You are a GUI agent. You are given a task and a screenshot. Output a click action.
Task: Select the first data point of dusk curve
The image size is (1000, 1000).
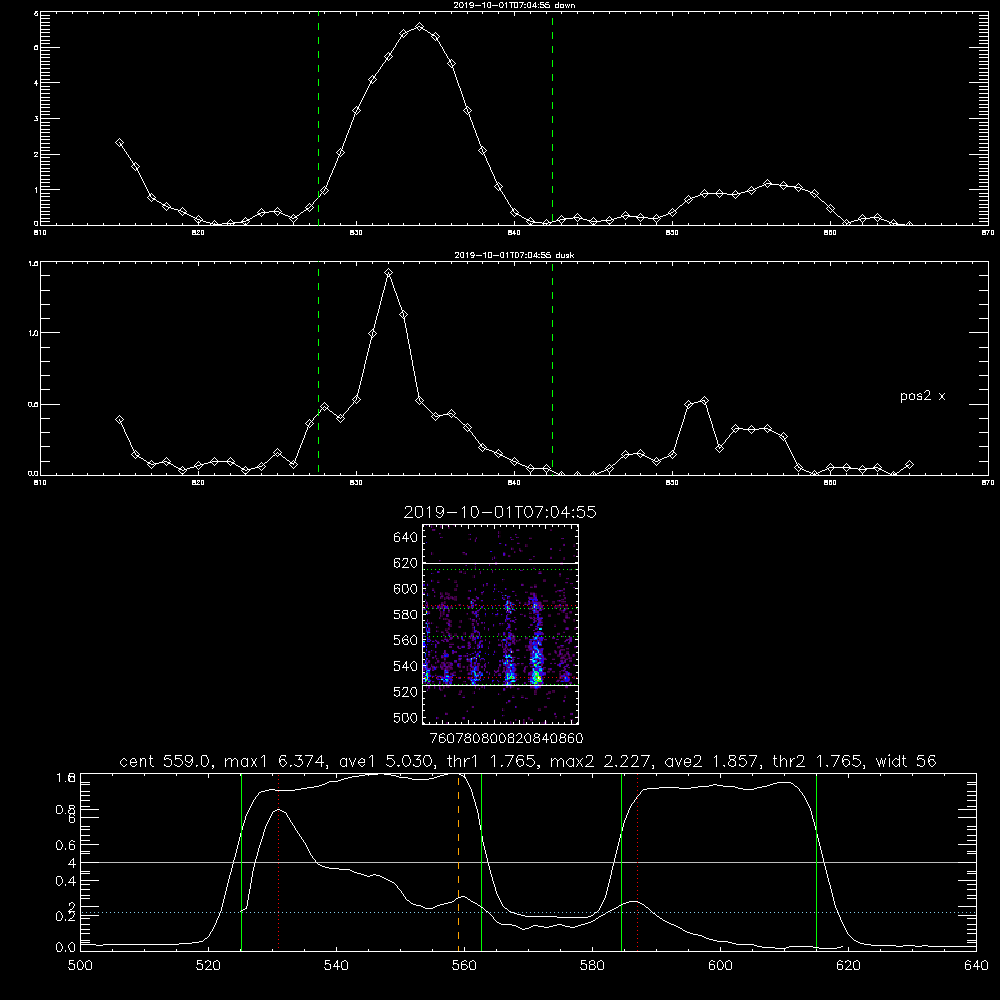click(119, 420)
